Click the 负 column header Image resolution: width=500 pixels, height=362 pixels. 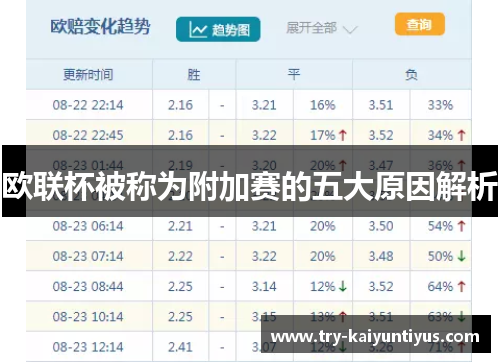[x=411, y=74]
